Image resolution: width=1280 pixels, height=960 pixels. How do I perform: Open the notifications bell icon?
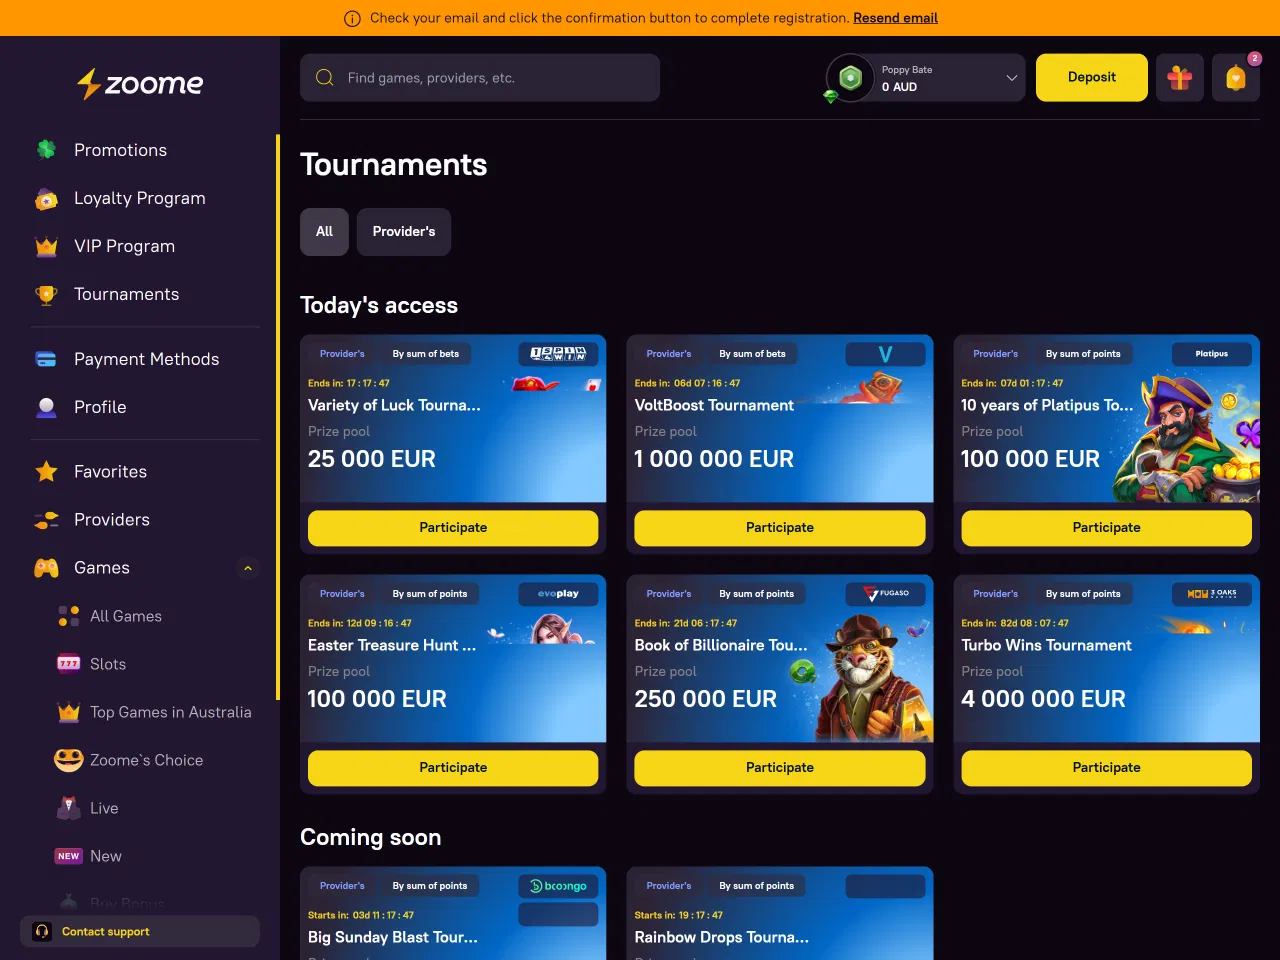(1236, 78)
